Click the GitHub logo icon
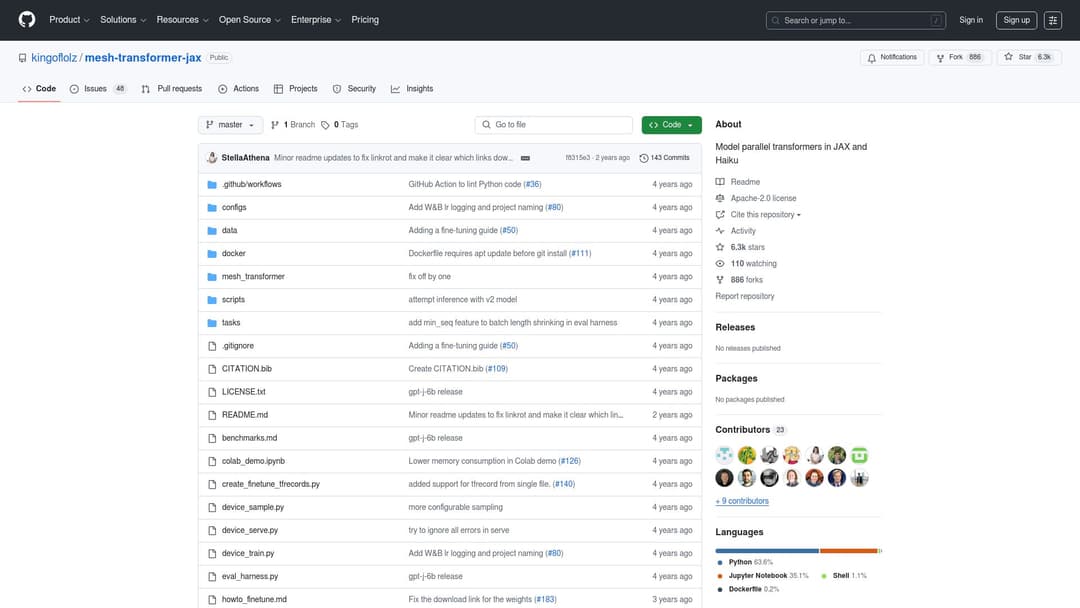 [x=27, y=20]
